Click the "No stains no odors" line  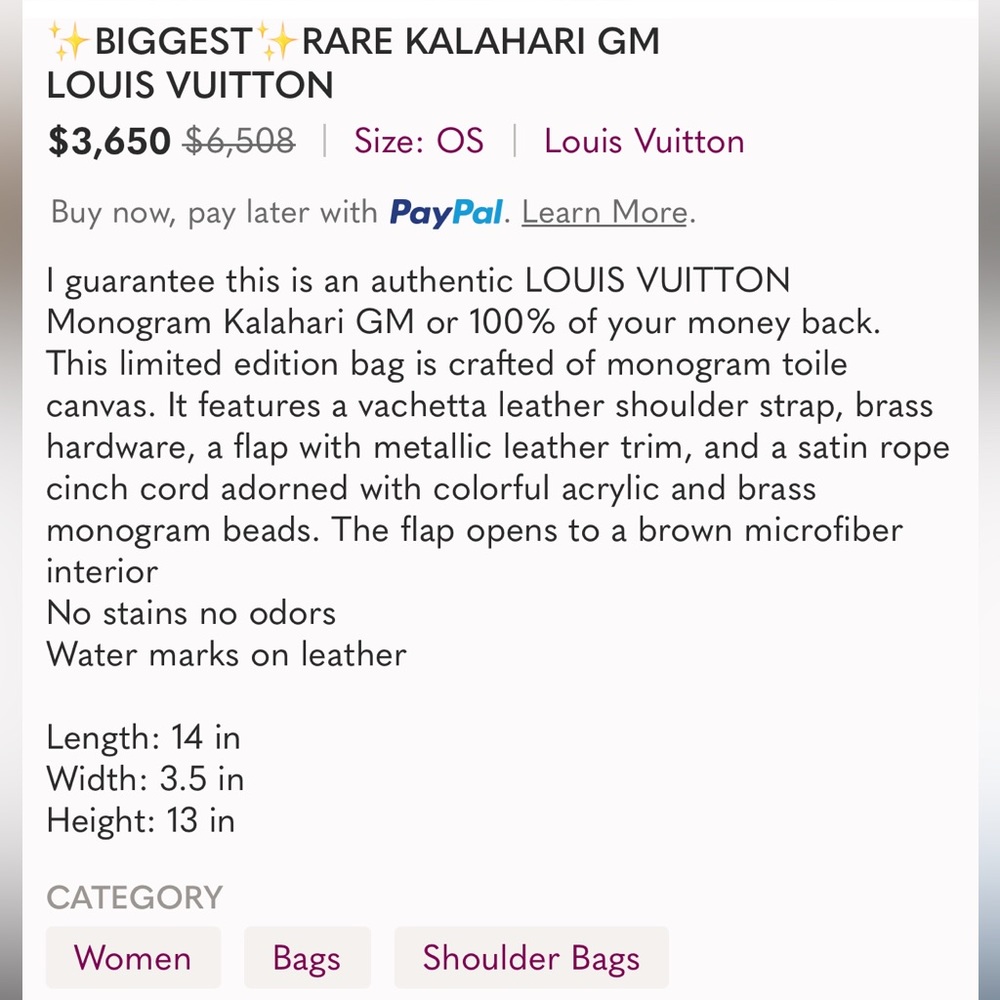point(191,612)
